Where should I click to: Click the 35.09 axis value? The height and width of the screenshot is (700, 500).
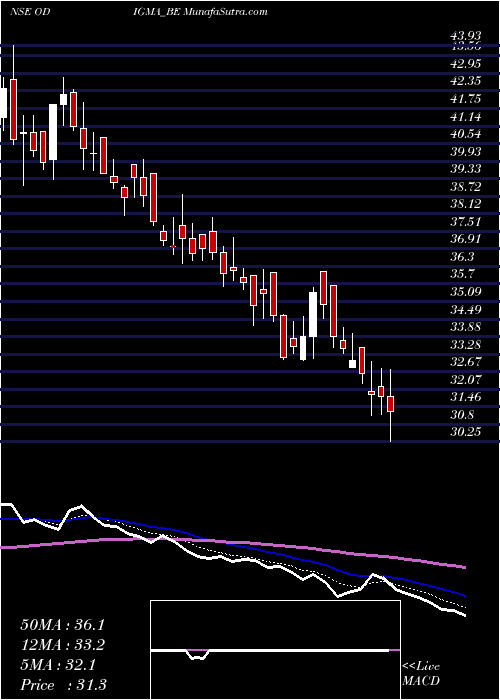click(466, 292)
